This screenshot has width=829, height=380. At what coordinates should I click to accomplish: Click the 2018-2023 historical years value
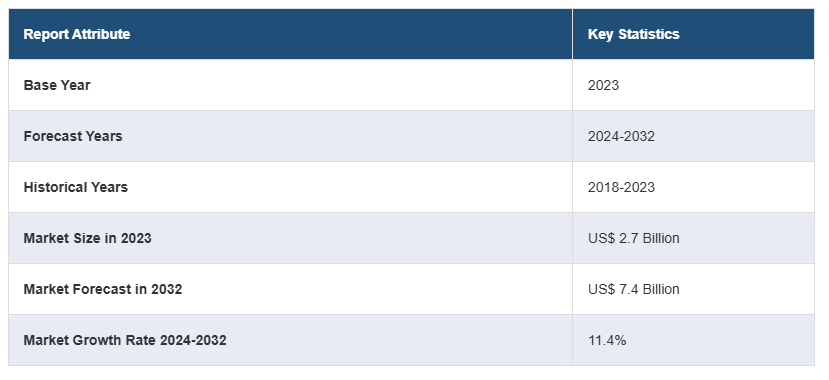621,187
